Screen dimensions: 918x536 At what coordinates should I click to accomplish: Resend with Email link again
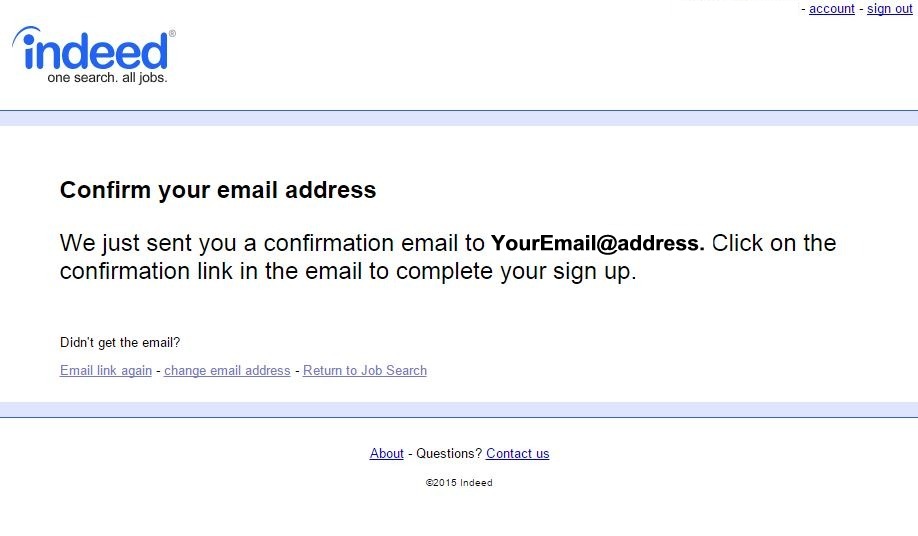pos(106,371)
